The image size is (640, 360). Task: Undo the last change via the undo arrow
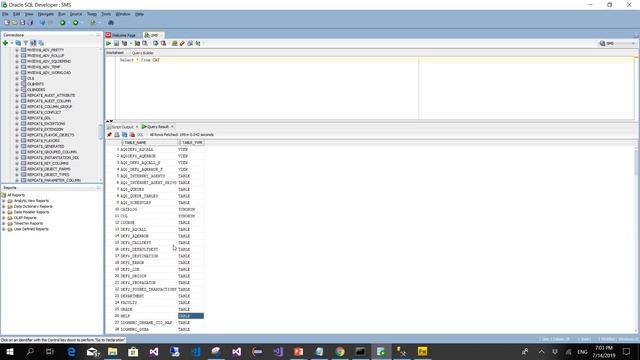pyautogui.click(x=42, y=23)
